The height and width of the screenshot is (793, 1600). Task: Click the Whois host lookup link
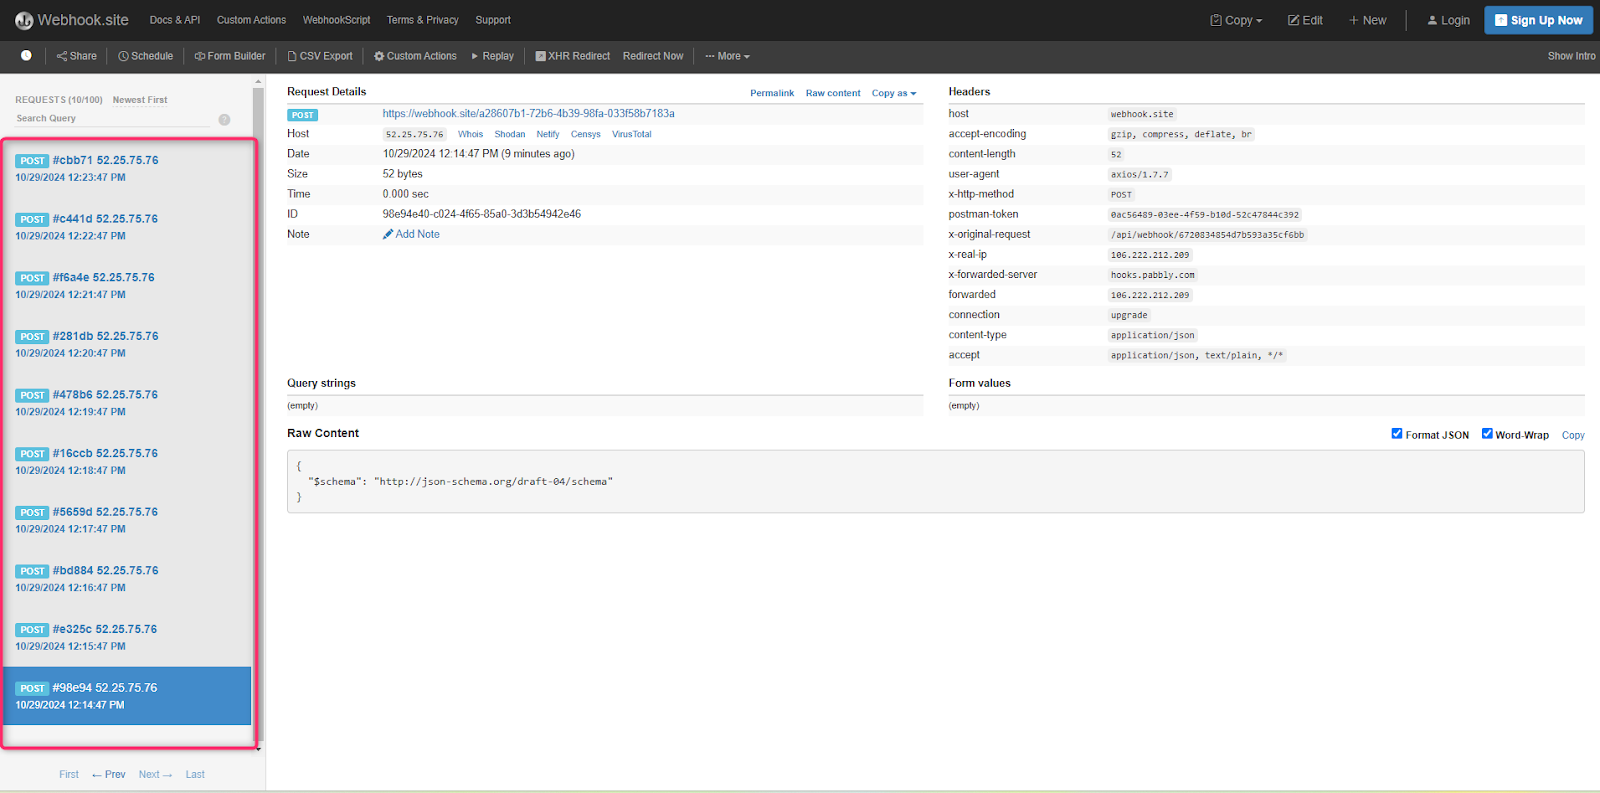tap(470, 134)
